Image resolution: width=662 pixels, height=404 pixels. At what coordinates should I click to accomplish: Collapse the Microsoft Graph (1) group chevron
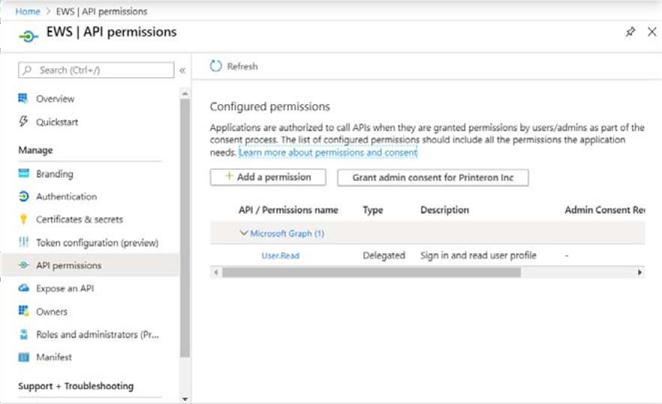pyautogui.click(x=244, y=233)
